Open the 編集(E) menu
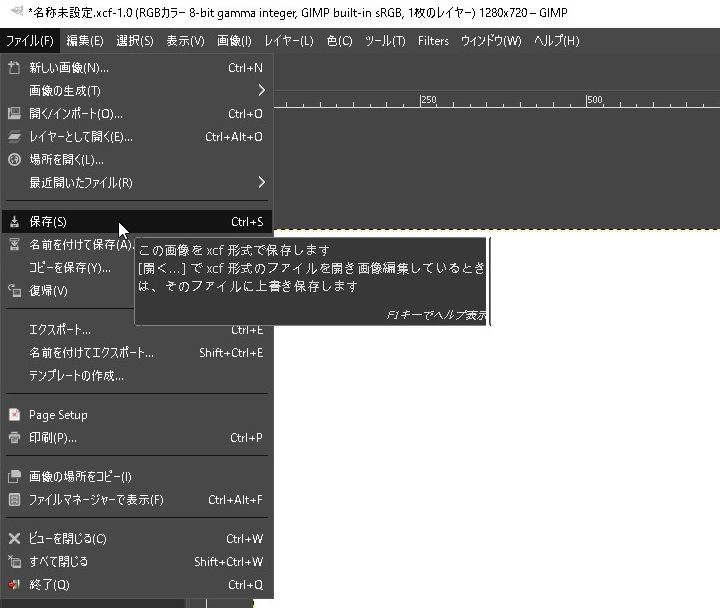 [85, 41]
